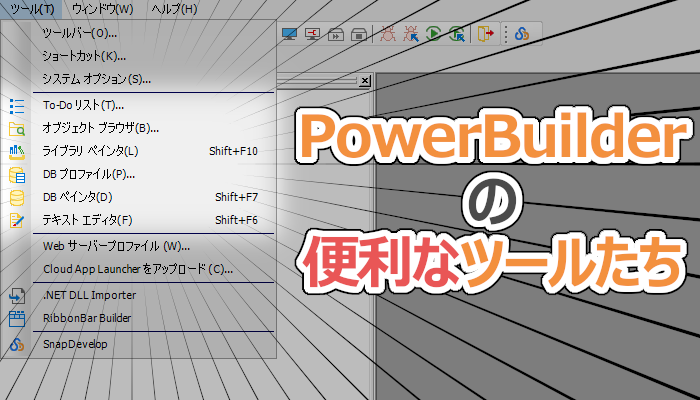The height and width of the screenshot is (400, 700).
Task: Click the text editor pencil icon
Action: (17, 221)
